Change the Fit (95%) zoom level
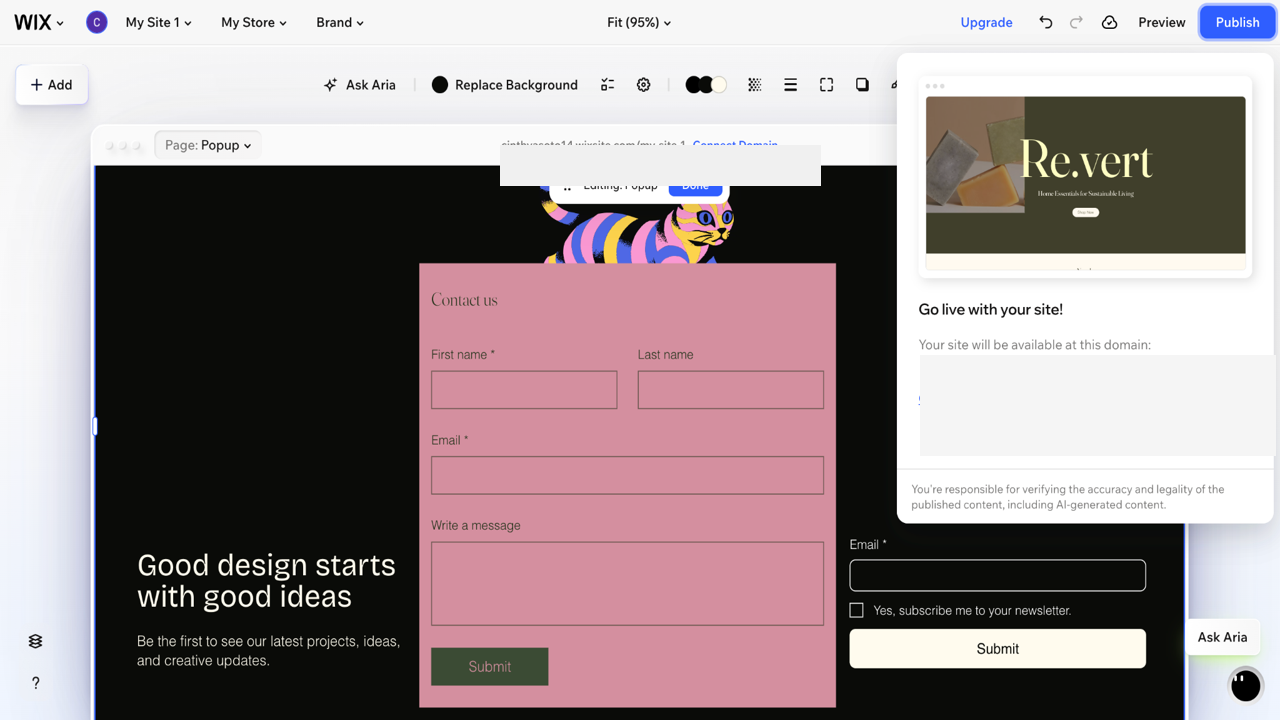Viewport: 1280px width, 720px height. point(639,22)
